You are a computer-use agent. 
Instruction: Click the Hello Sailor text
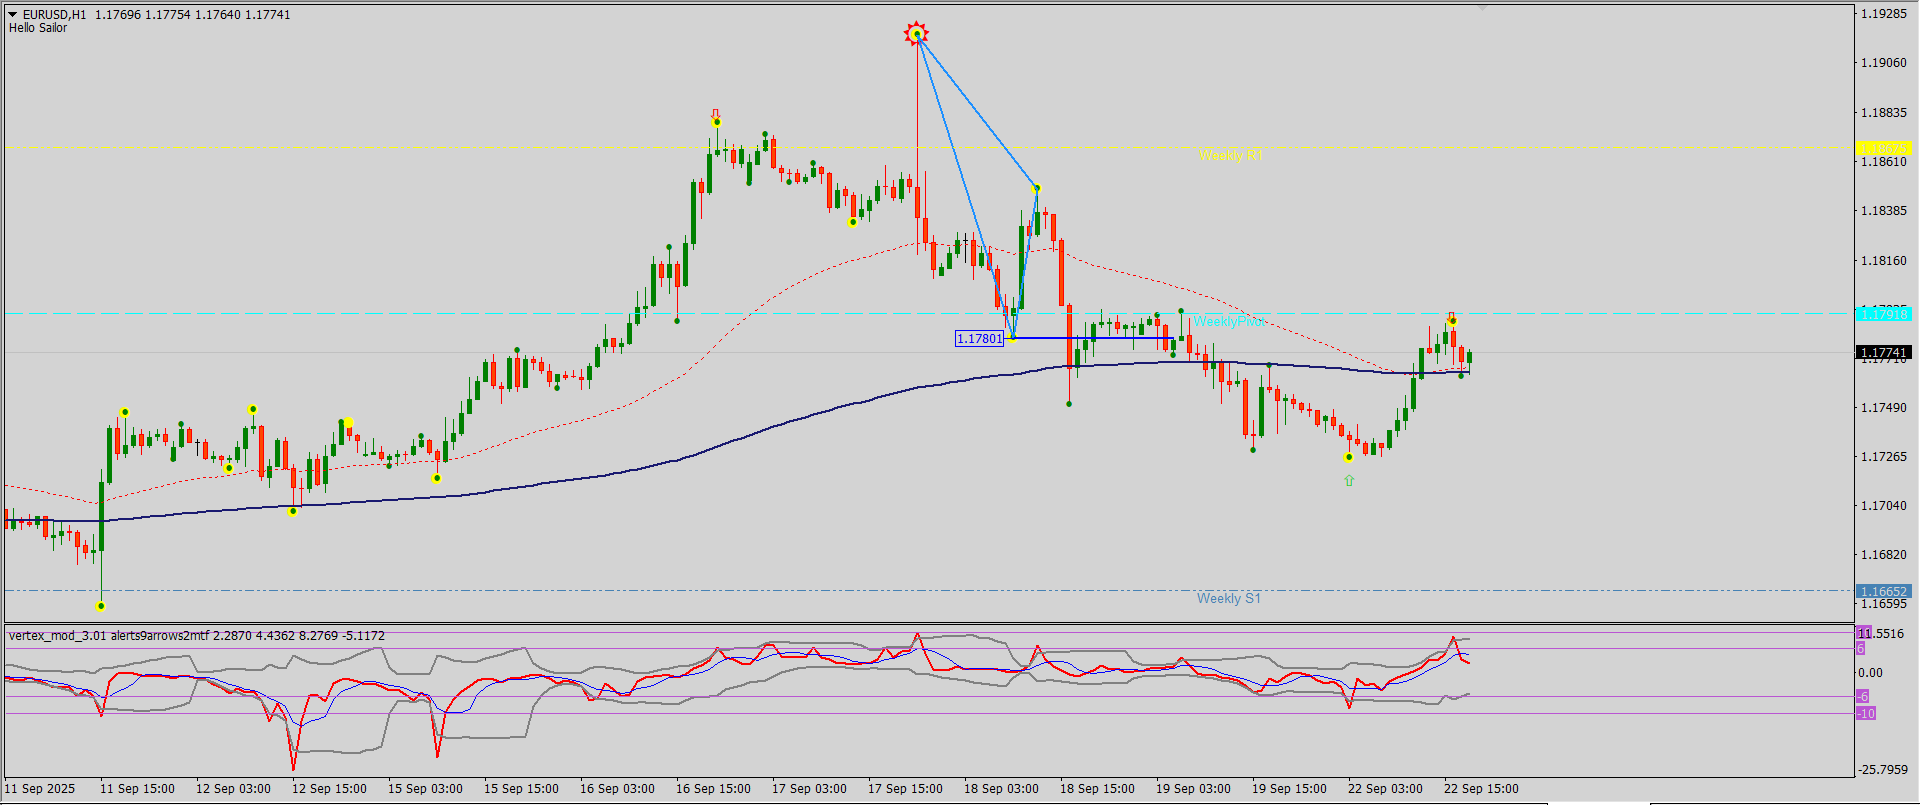click(38, 28)
